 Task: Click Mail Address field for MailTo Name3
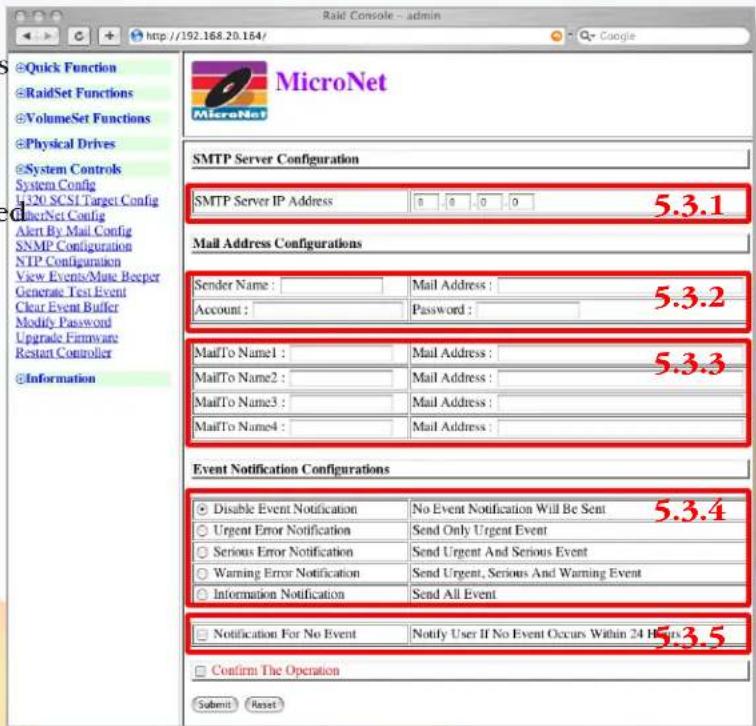(x=621, y=403)
